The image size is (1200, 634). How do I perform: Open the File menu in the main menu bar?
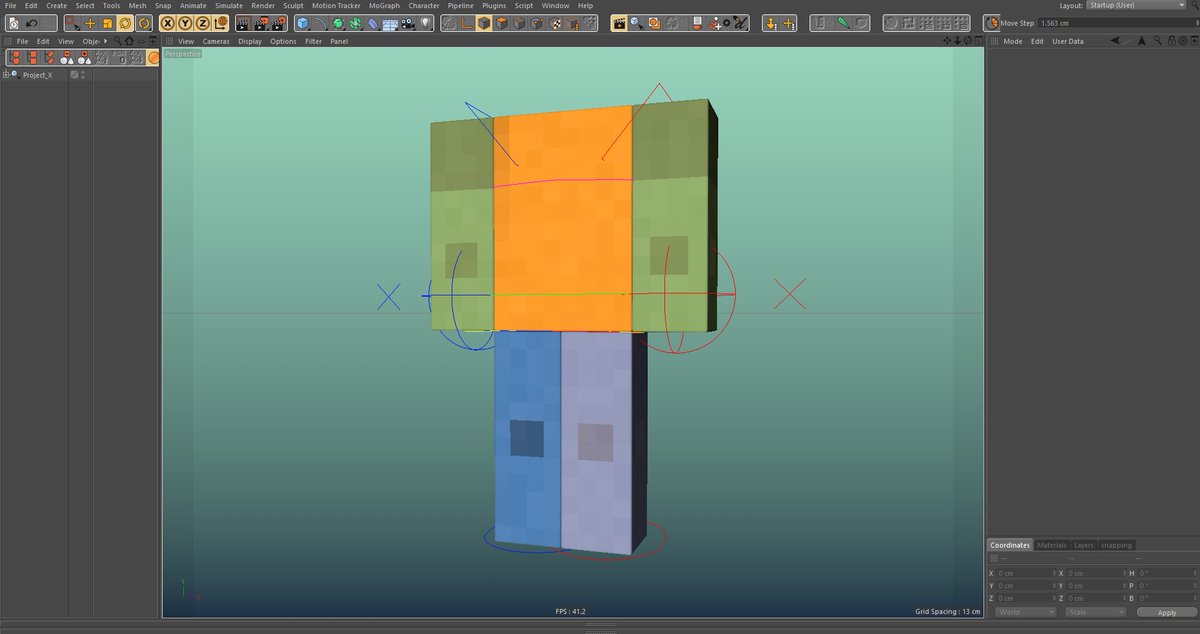click(10, 5)
